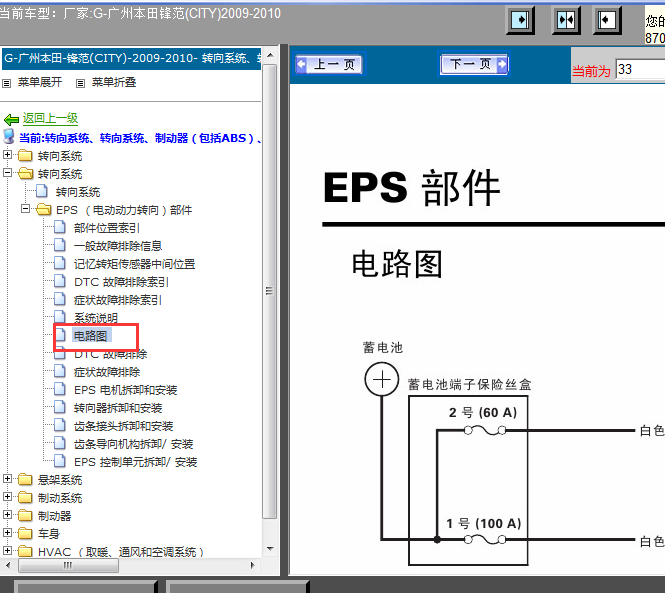This screenshot has width=665, height=593.
Task: Select the 电路图 tree item
Action: point(90,336)
